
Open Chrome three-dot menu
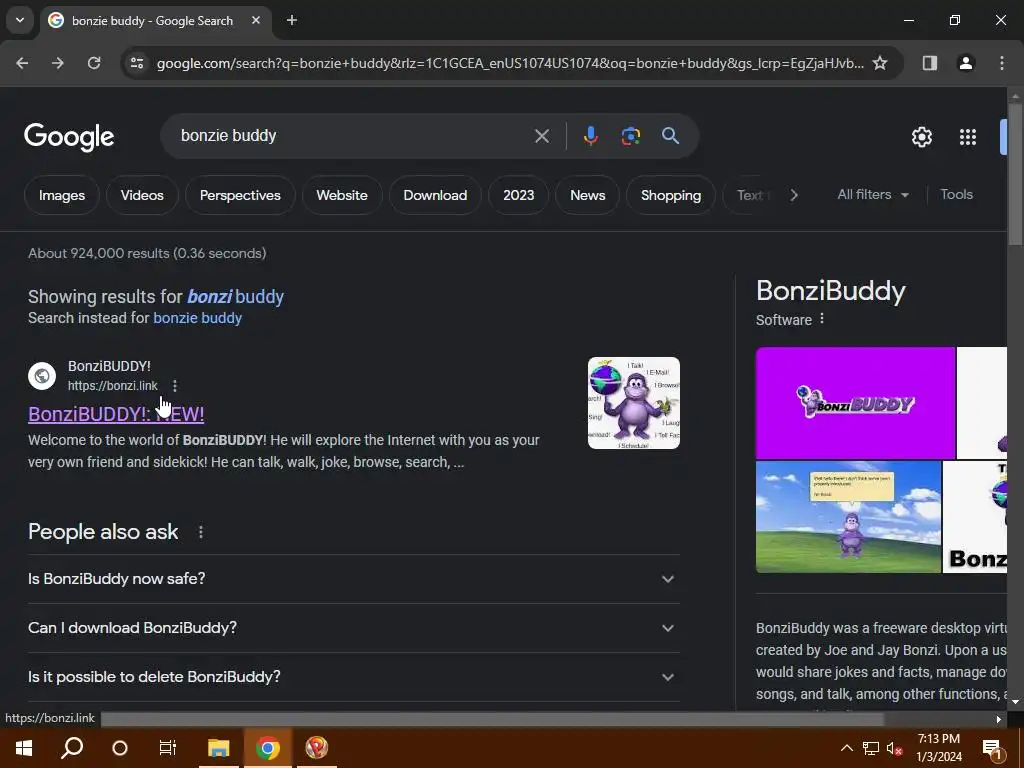(x=1002, y=63)
